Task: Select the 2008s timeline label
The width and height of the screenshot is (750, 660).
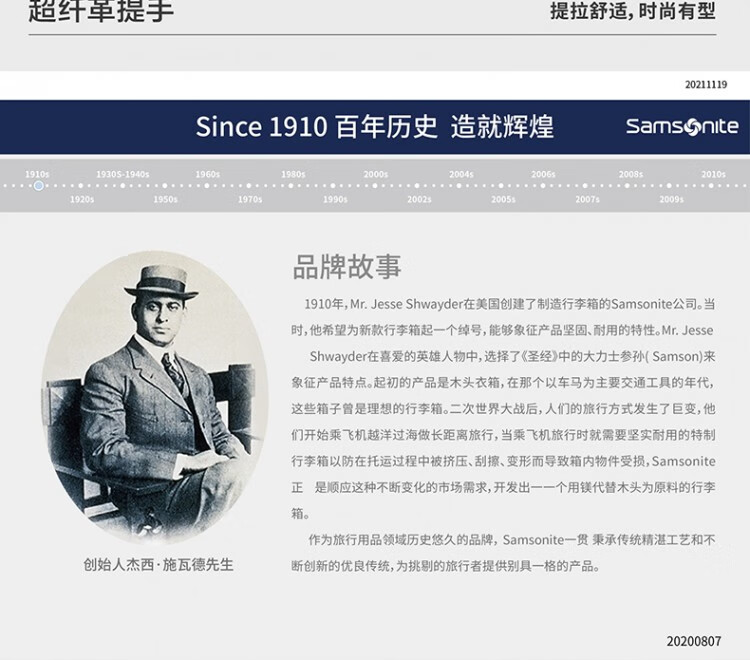Action: point(630,175)
